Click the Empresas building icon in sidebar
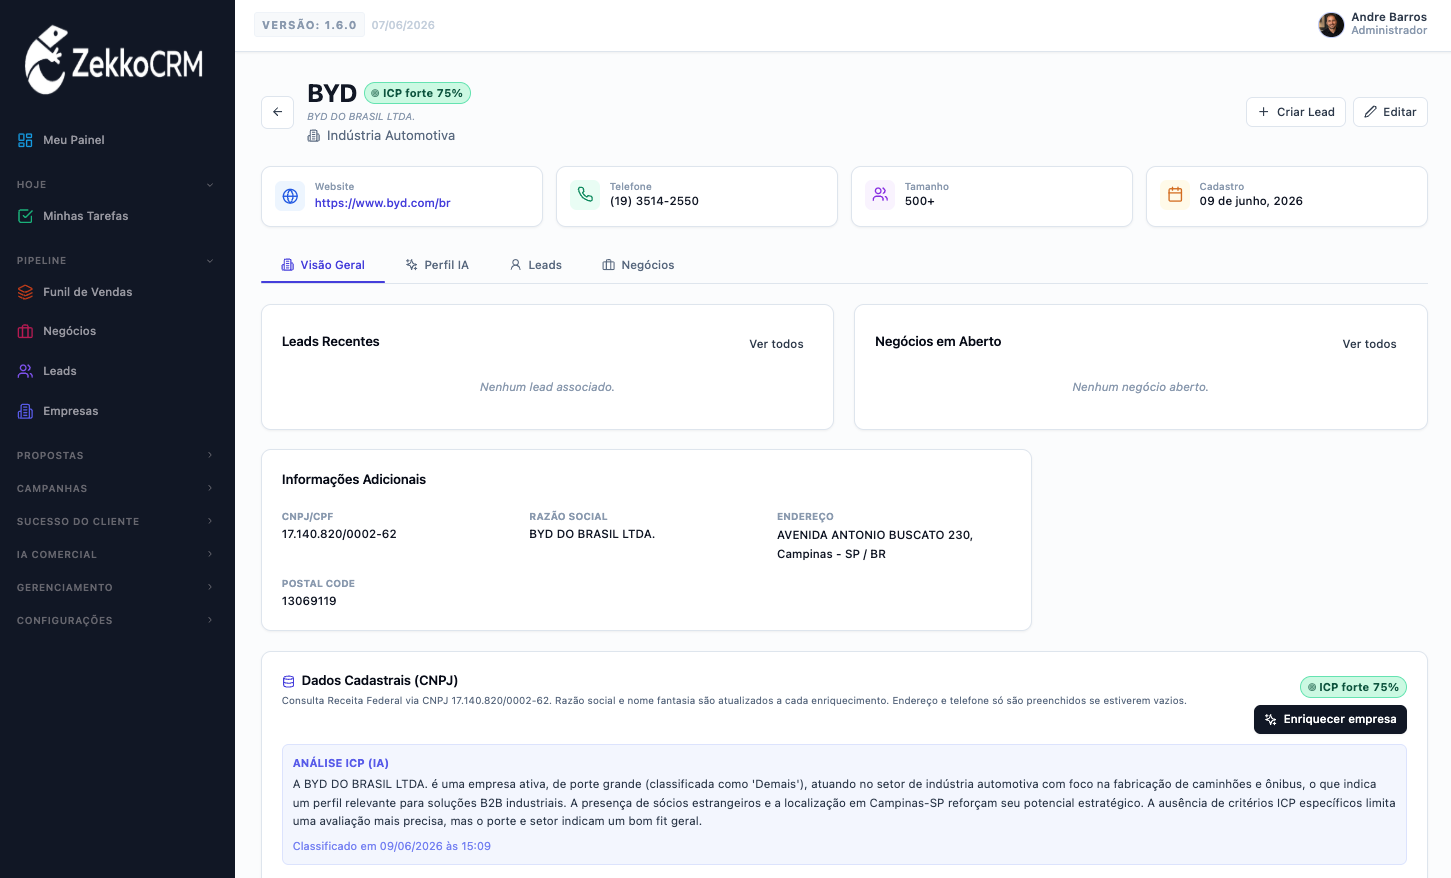The image size is (1451, 878). pos(25,411)
